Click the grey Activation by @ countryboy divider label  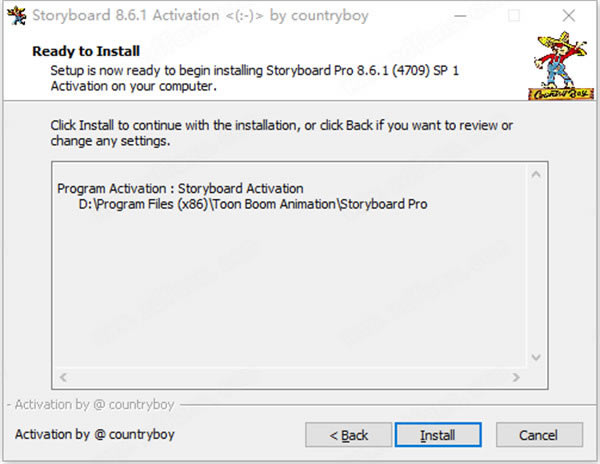pos(94,404)
